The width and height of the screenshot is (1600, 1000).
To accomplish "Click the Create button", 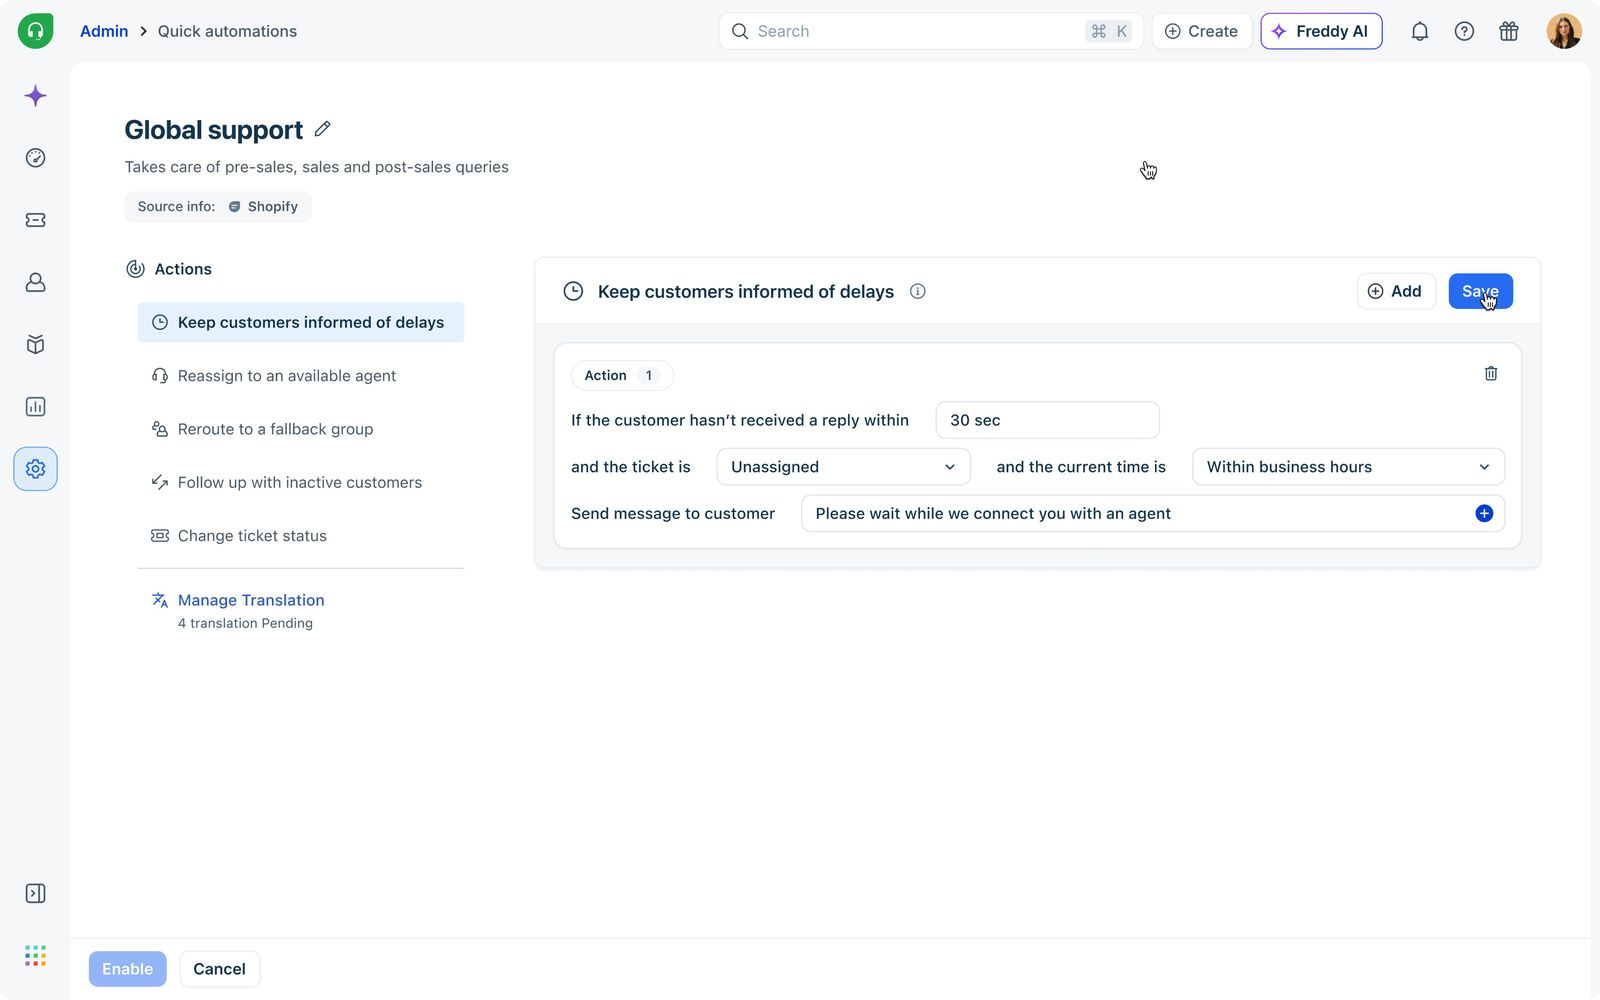I will click(1201, 31).
